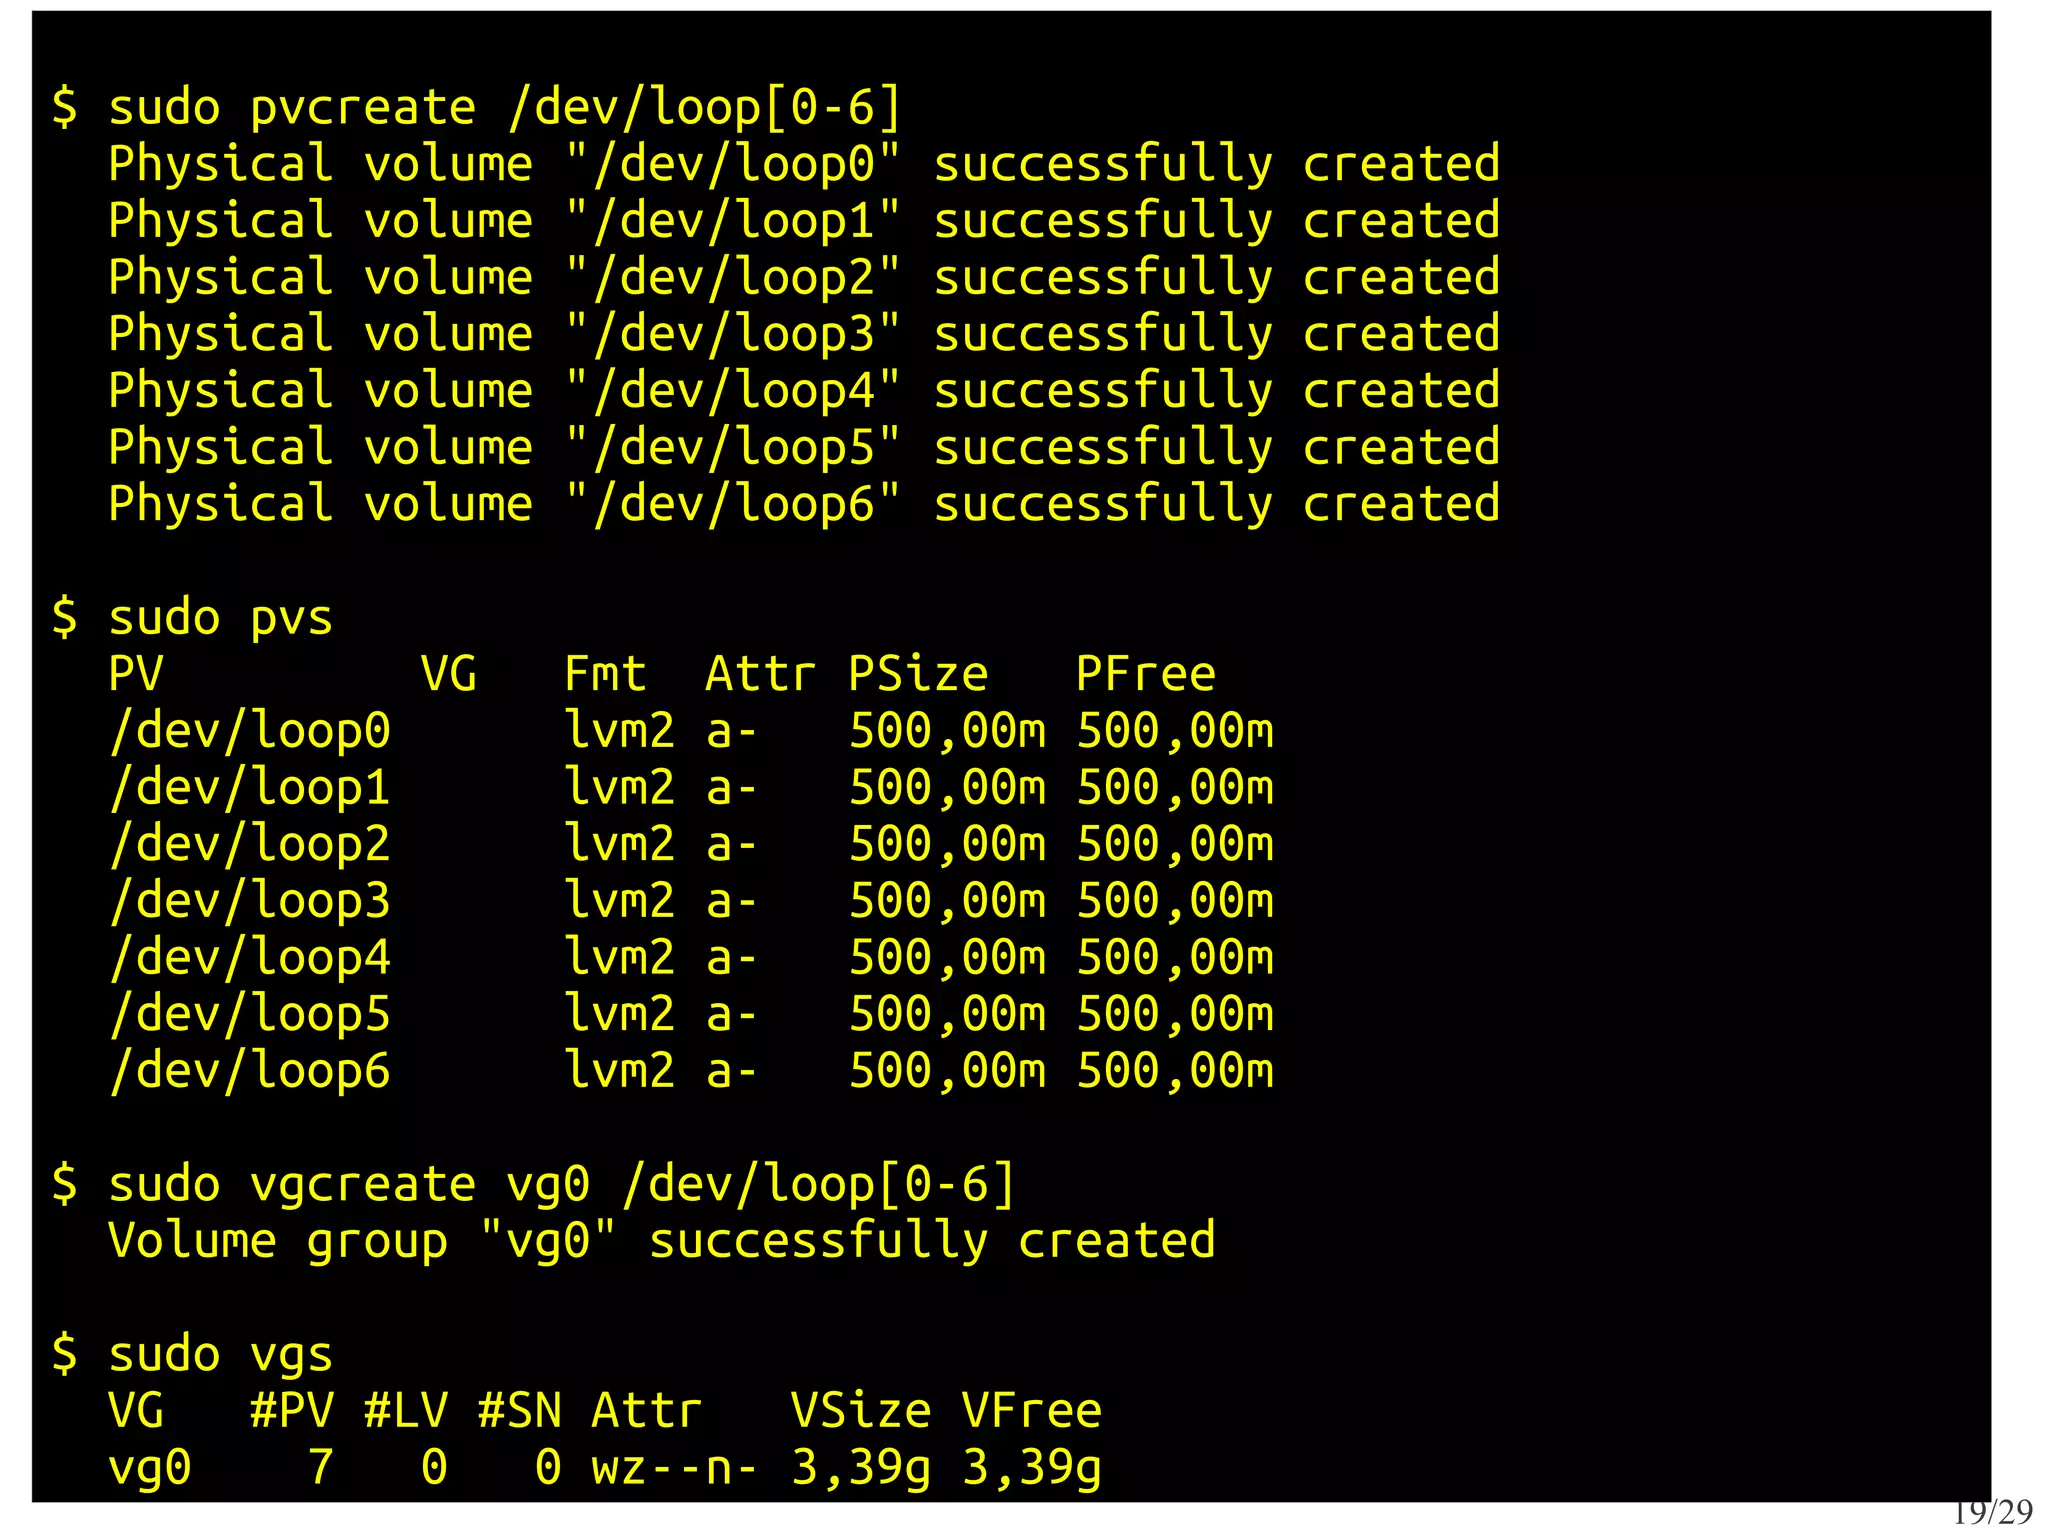Viewport: 2048px width, 1535px height.
Task: Click the "sudo vgcreate vg0 /dev/loop[0-6]" command
Action: [x=534, y=1184]
